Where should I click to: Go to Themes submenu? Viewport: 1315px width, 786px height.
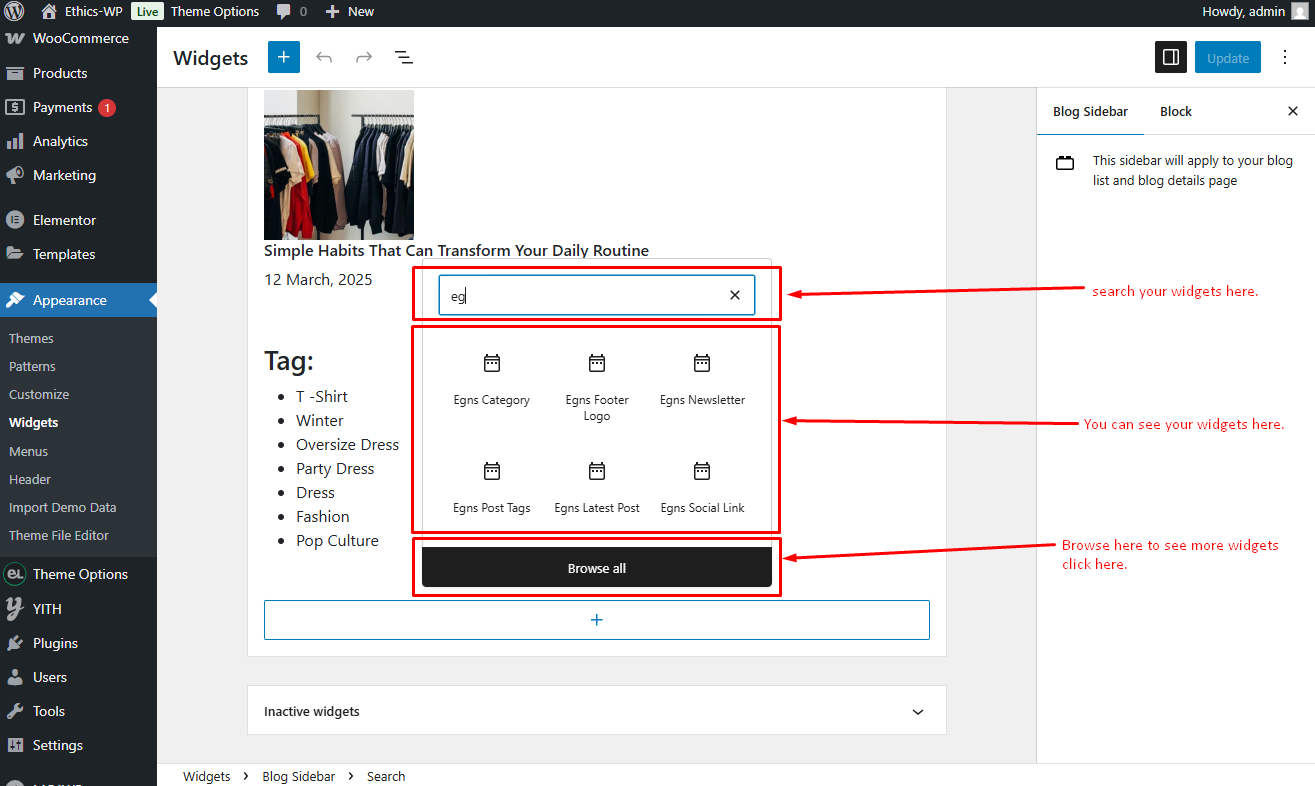click(31, 338)
